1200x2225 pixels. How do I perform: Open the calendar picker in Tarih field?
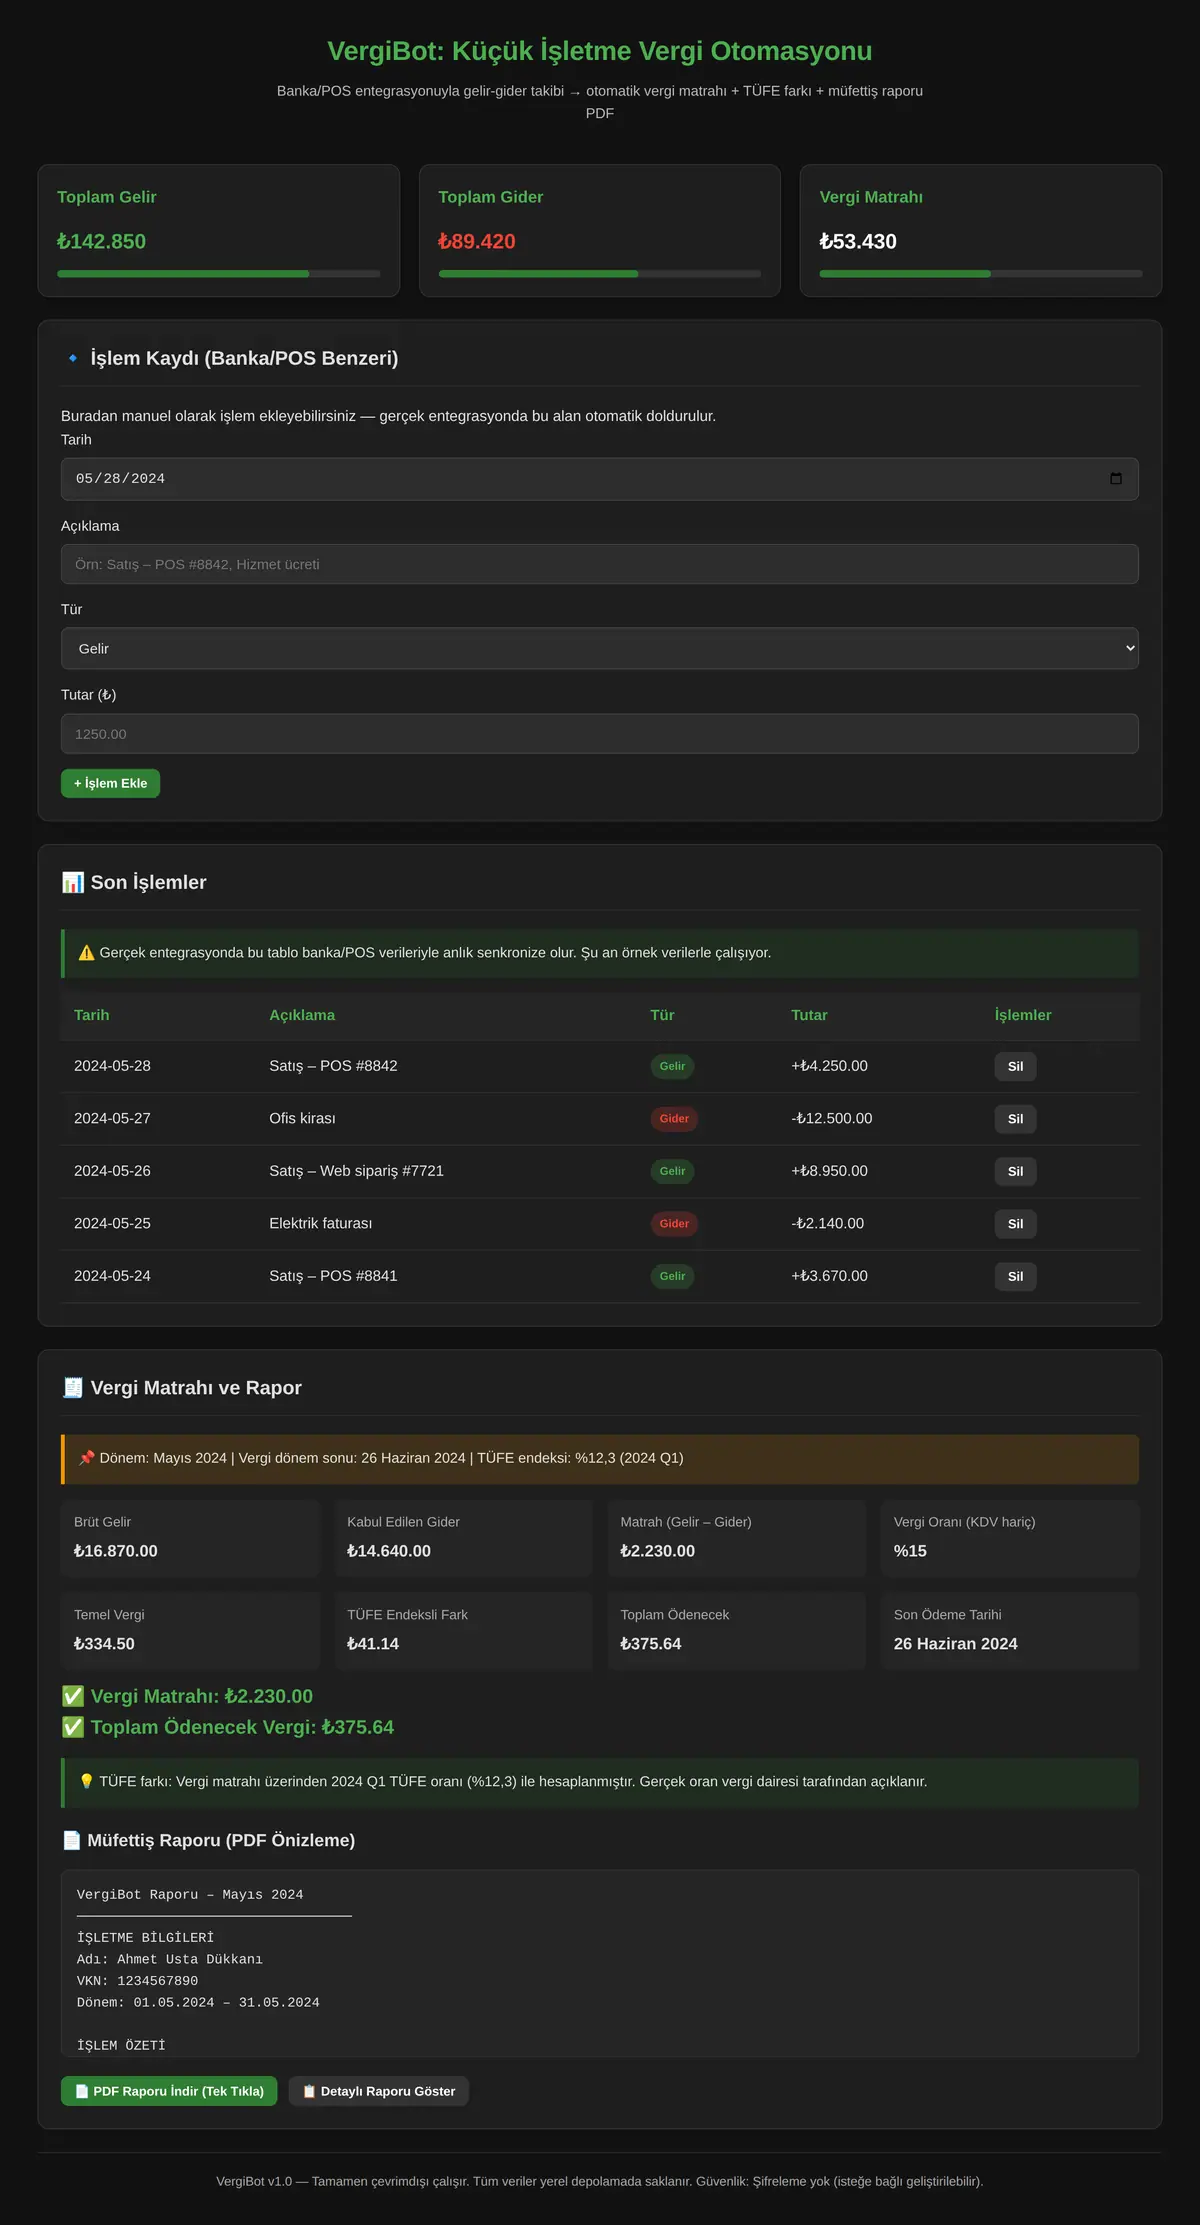pos(1116,479)
